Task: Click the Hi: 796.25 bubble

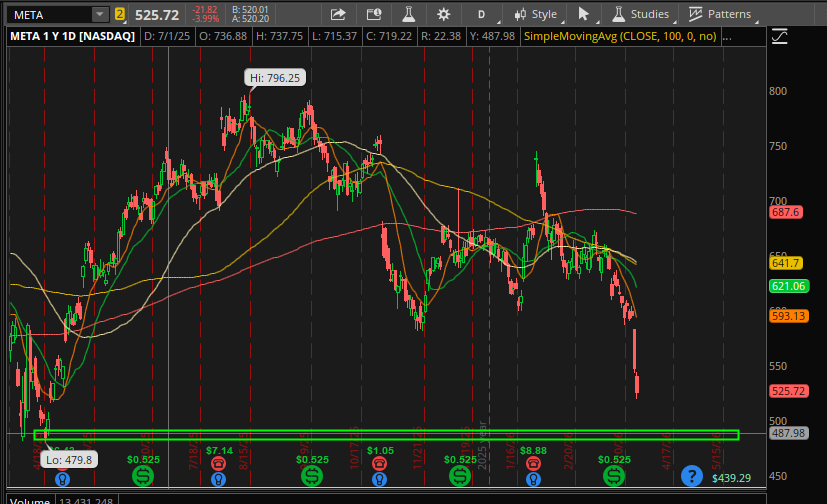Action: pos(275,78)
